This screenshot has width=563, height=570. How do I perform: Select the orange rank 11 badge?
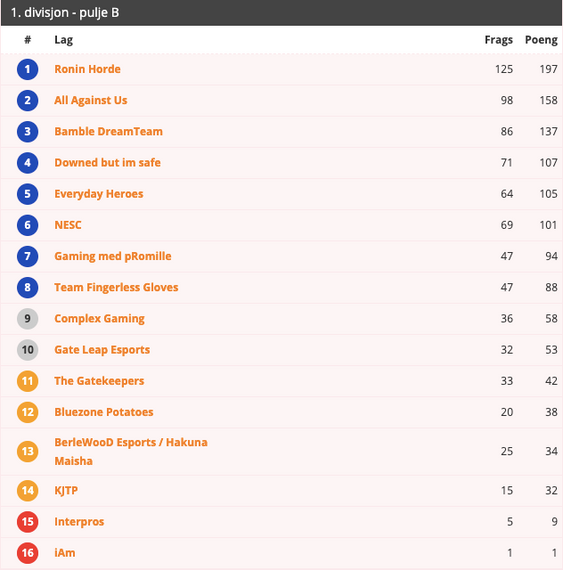click(x=28, y=381)
